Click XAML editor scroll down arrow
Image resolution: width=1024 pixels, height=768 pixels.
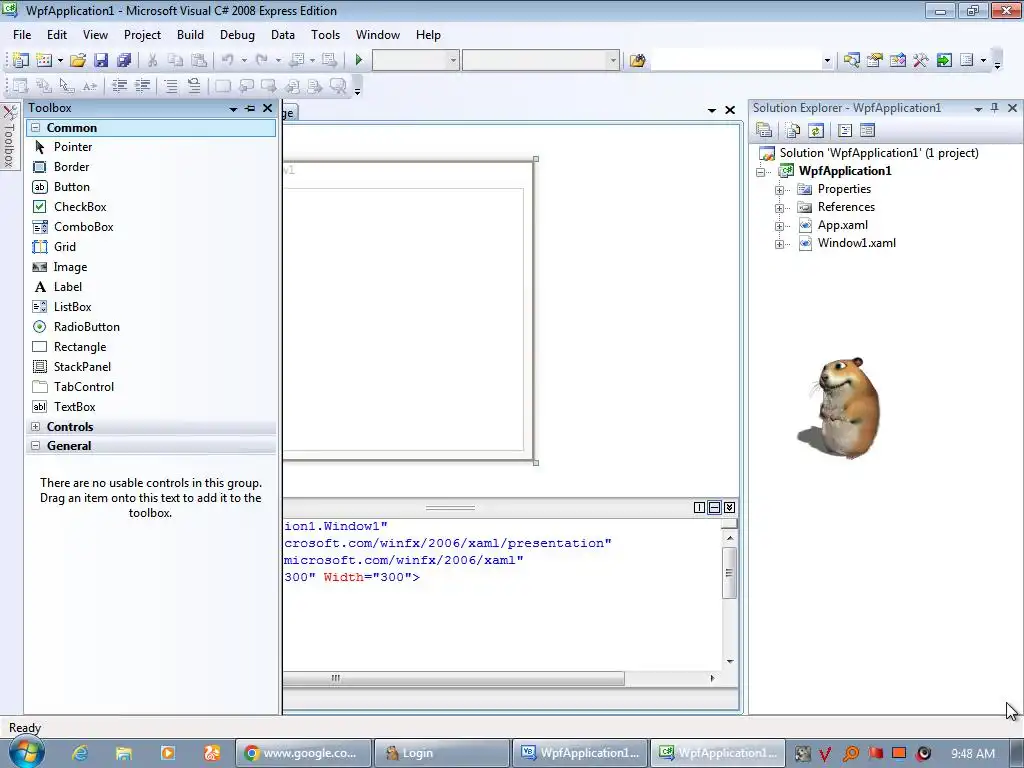point(729,662)
